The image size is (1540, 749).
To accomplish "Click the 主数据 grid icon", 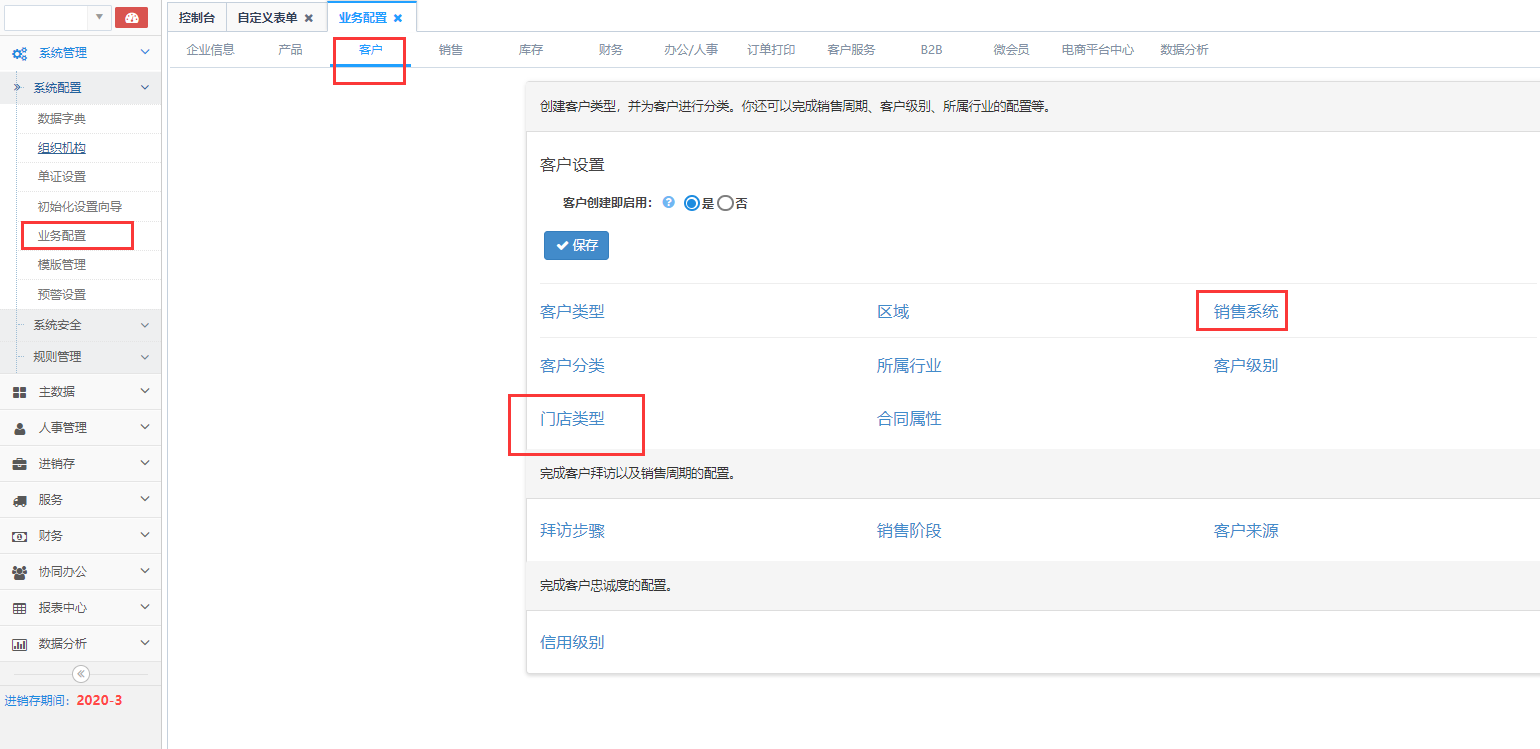I will coord(19,392).
